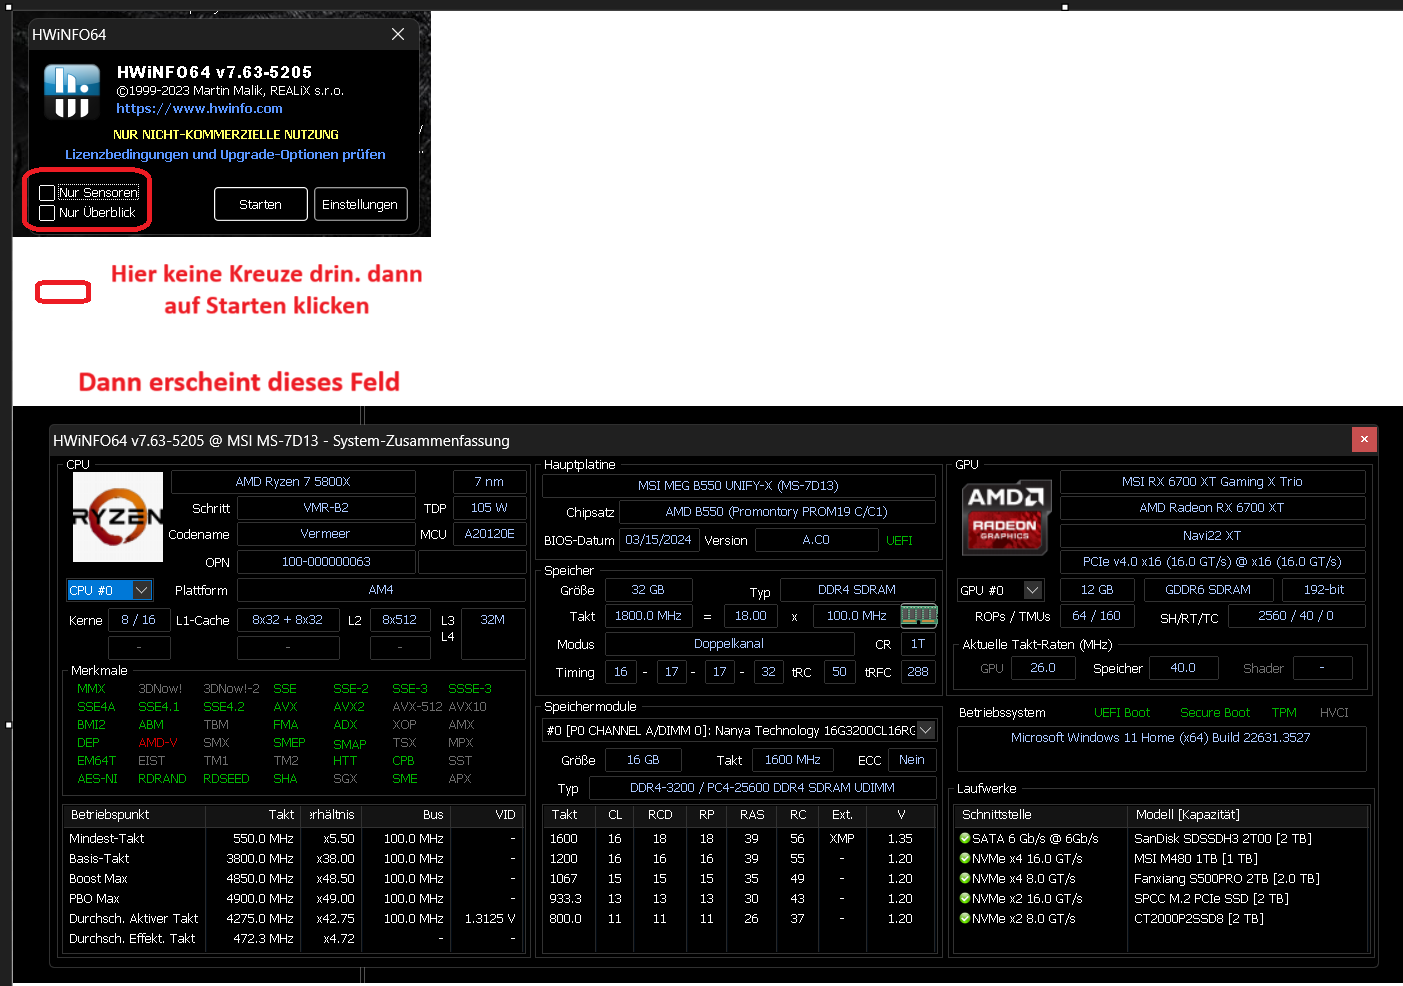Click the Secure Boot label
The height and width of the screenshot is (986, 1403).
(x=1215, y=713)
